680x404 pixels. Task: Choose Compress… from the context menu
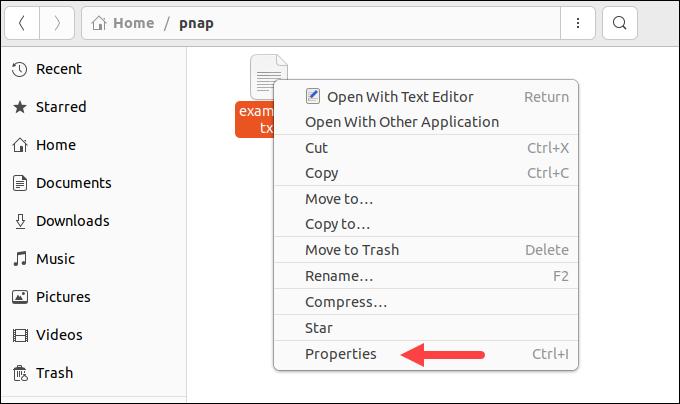pyautogui.click(x=346, y=302)
